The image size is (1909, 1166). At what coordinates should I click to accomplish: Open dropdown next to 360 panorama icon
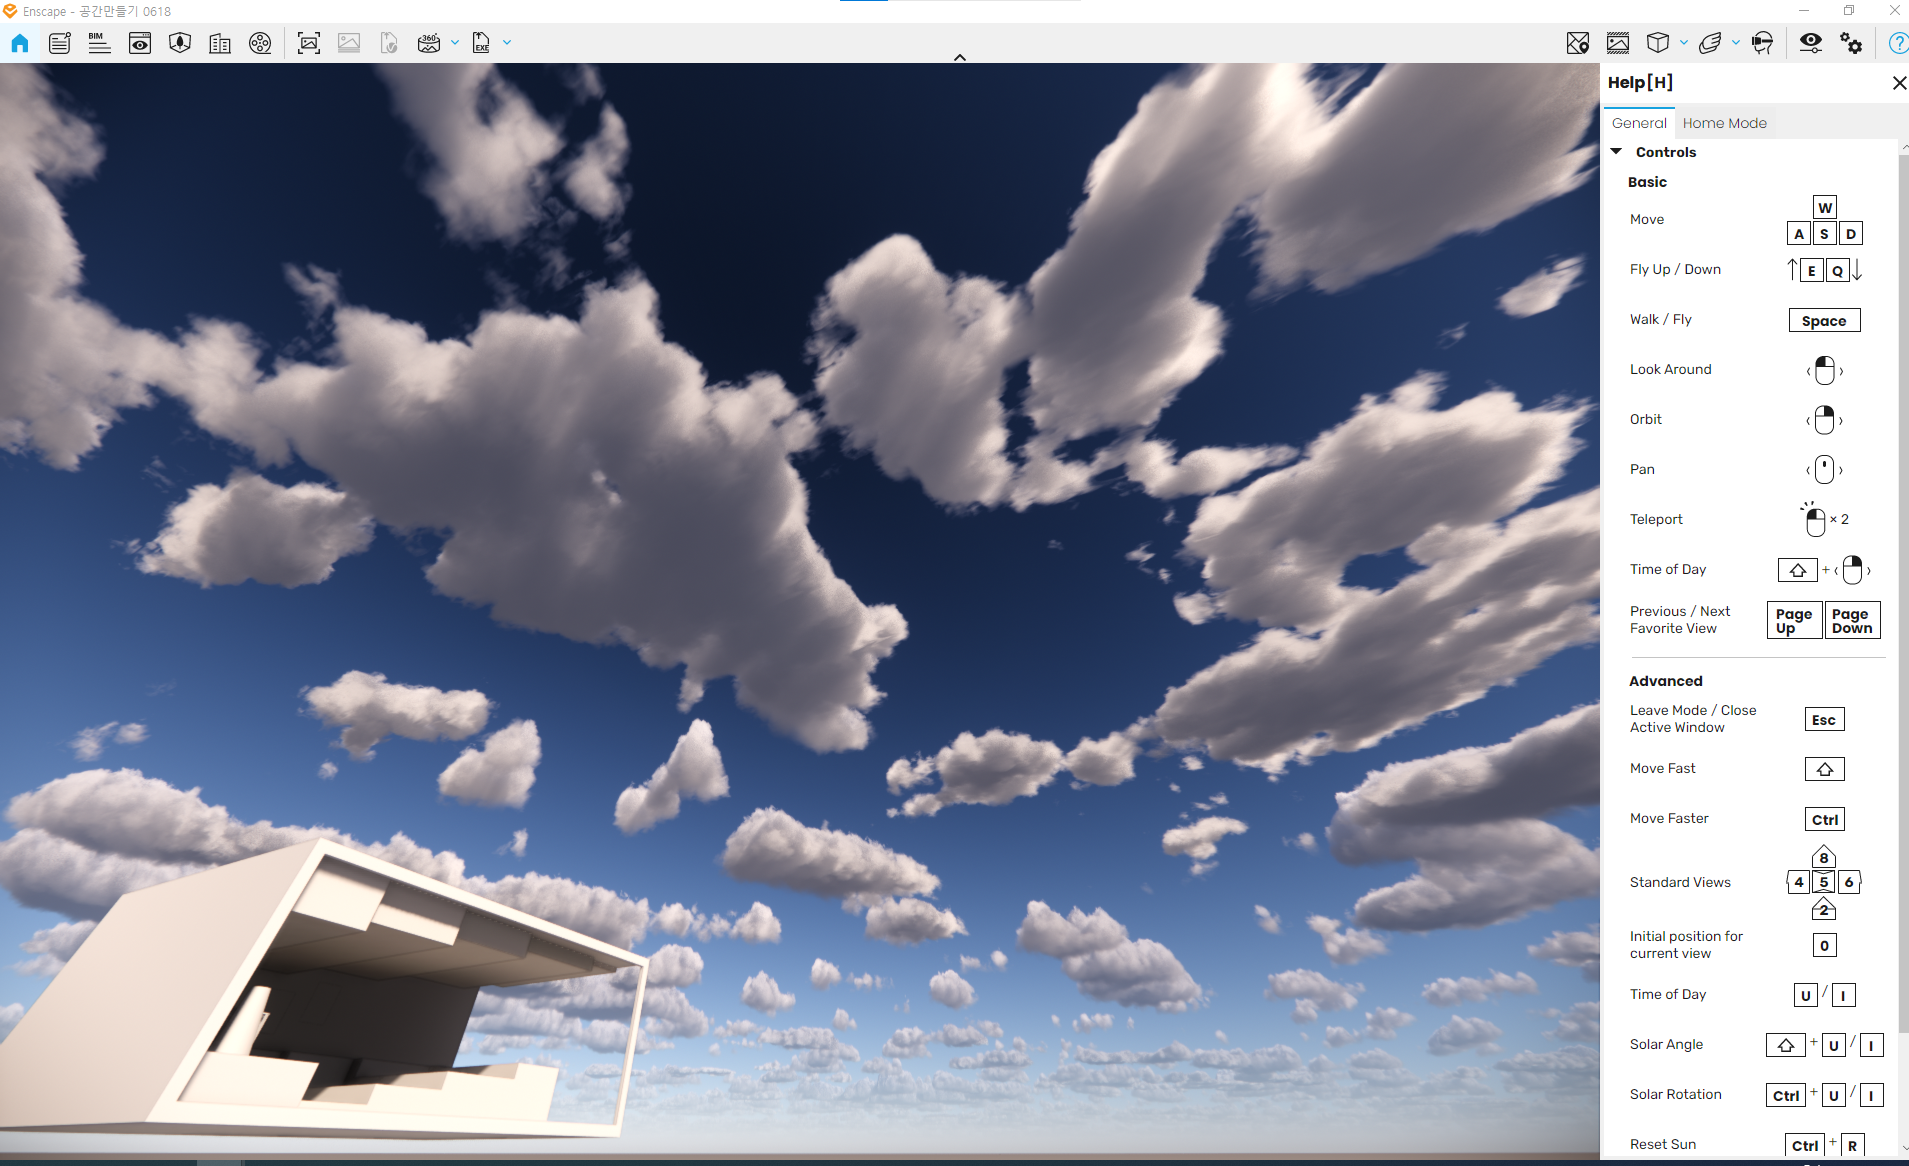point(455,43)
